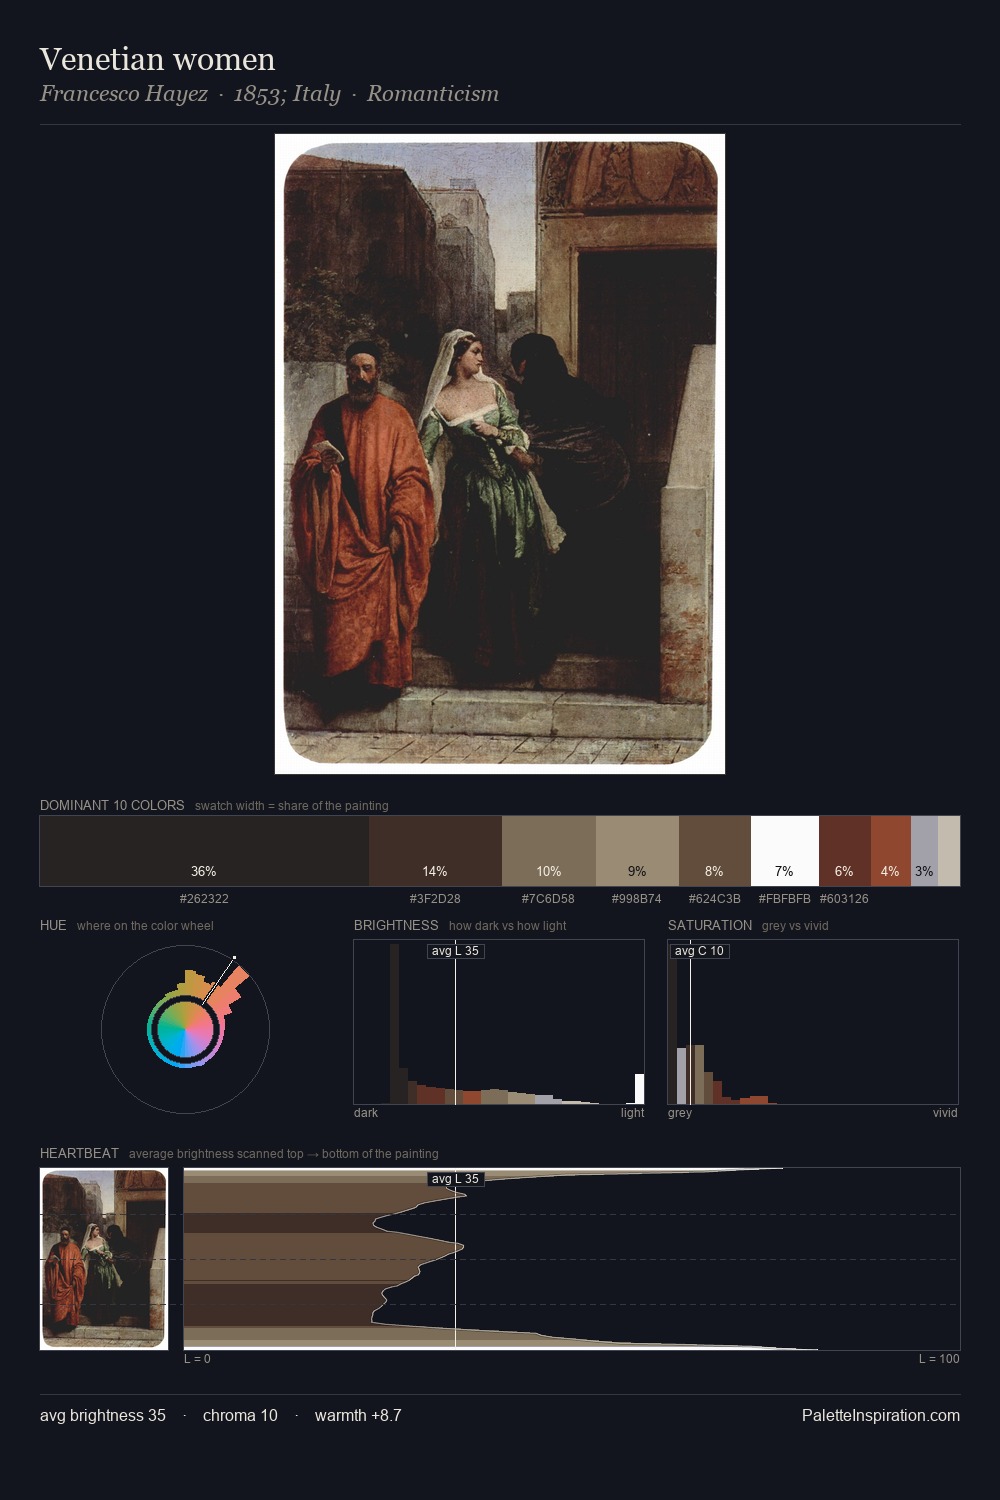Viewport: 1000px width, 1500px height.
Task: Click "avg L 35" label in Heartbeat chart
Action: click(x=456, y=1179)
